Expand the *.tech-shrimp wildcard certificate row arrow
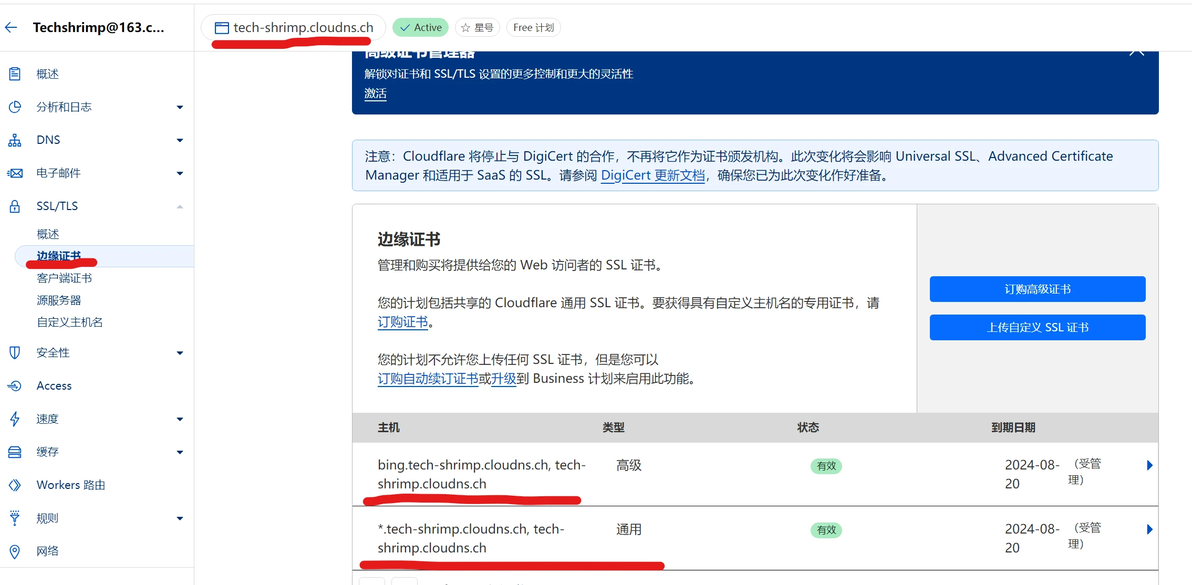The image size is (1192, 585). pos(1150,529)
